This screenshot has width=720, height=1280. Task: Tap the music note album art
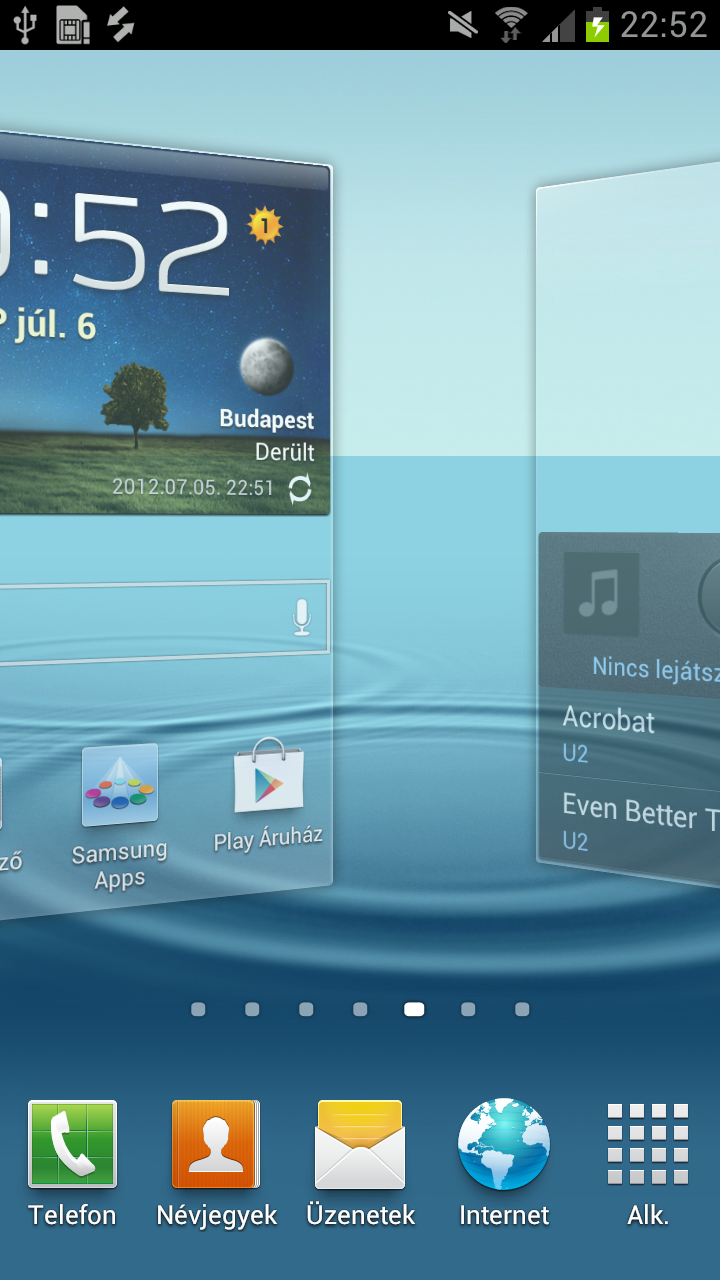[601, 594]
